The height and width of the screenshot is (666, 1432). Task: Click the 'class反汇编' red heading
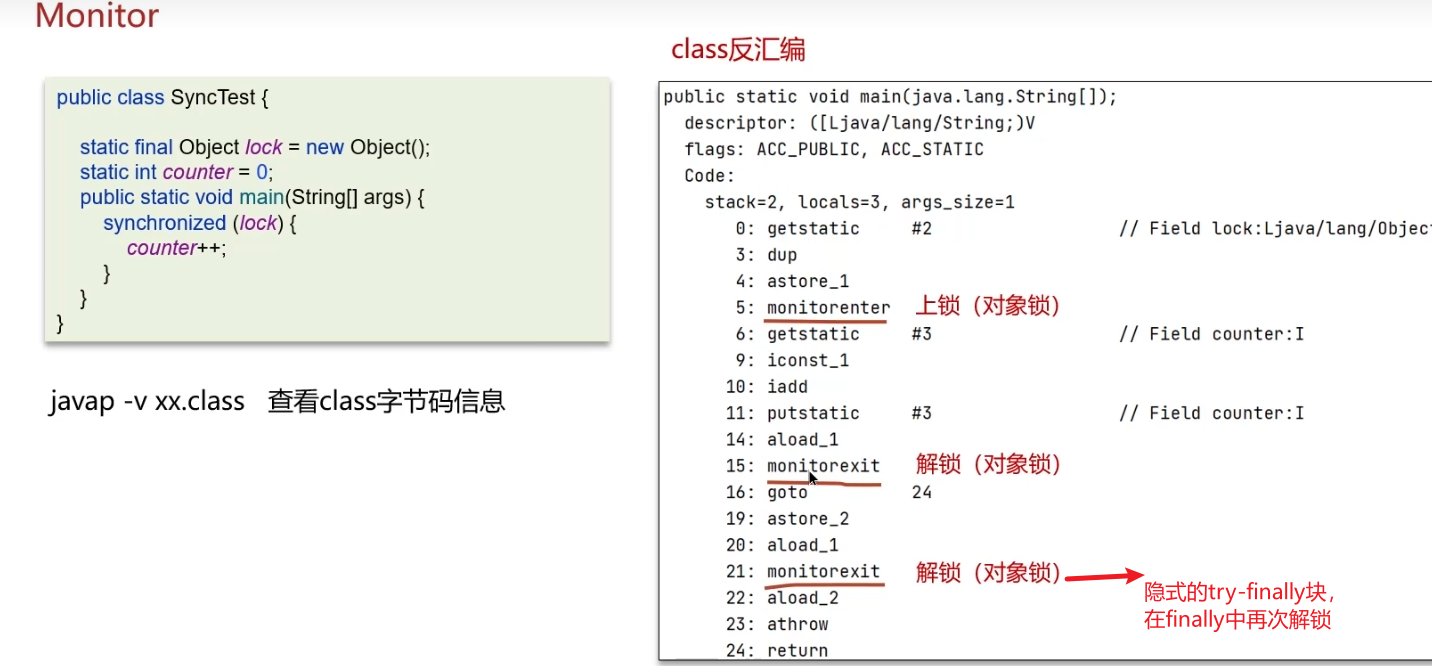[x=738, y=49]
